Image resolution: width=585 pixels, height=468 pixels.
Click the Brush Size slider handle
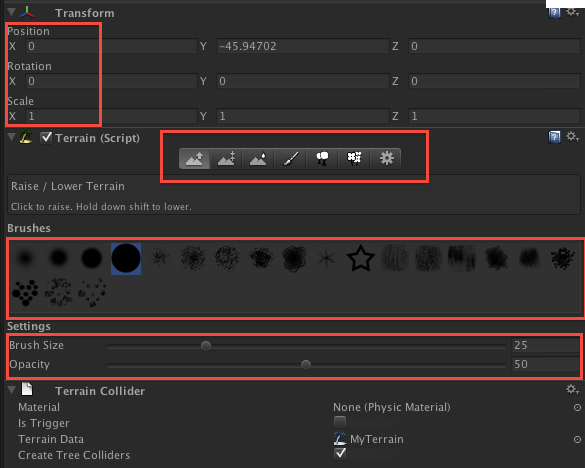pyautogui.click(x=206, y=346)
